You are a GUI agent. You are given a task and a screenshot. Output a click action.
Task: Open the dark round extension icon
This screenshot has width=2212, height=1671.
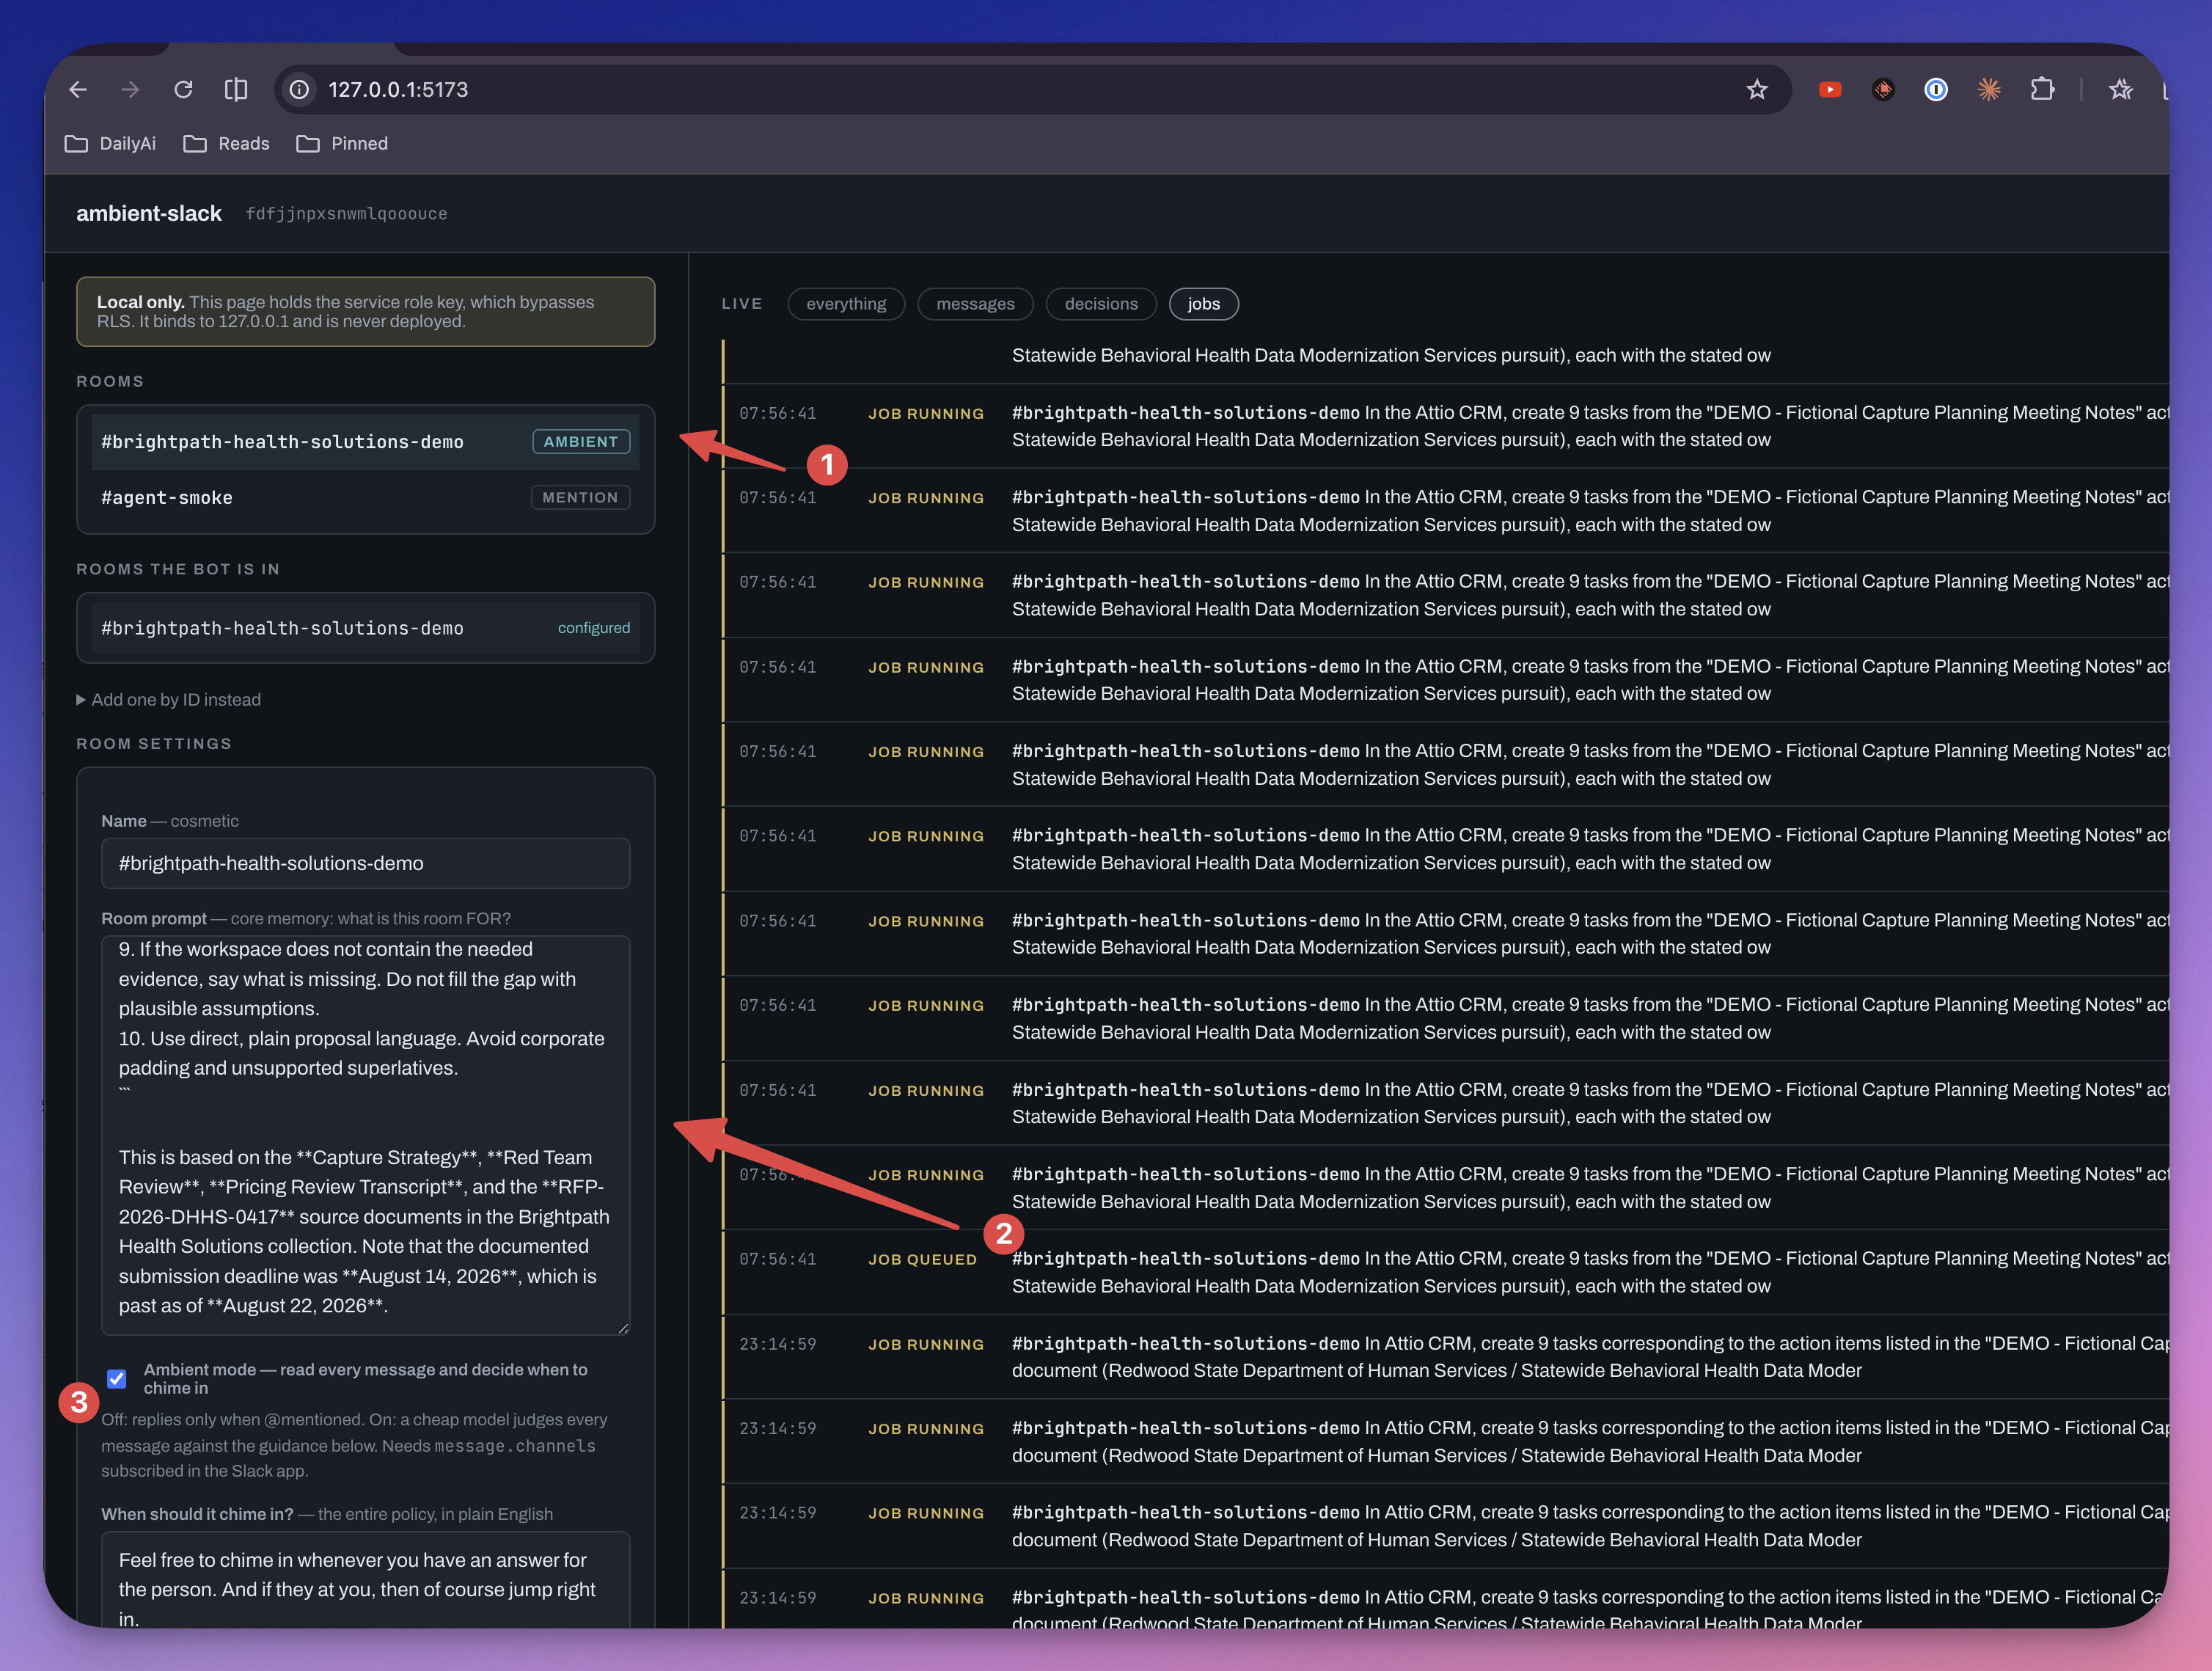click(x=1883, y=90)
